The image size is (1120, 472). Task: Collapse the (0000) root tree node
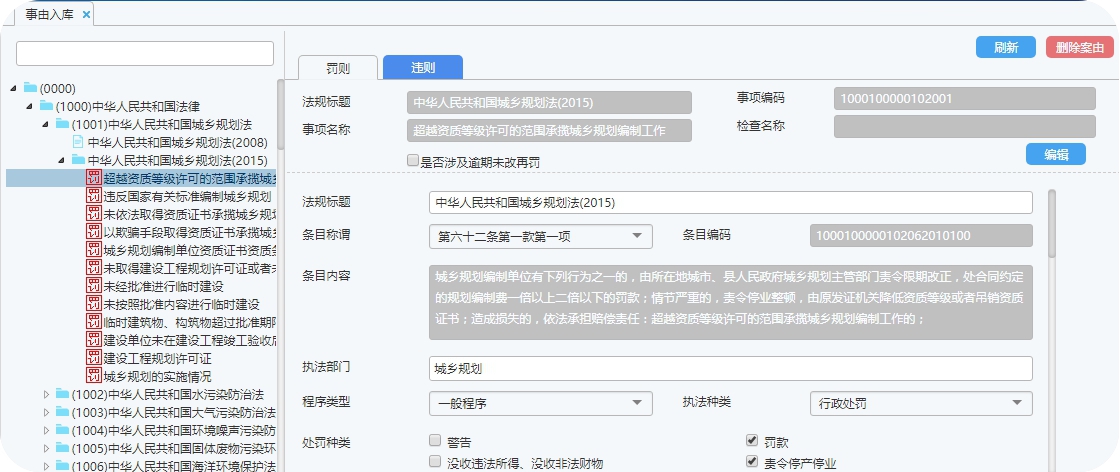[14, 88]
